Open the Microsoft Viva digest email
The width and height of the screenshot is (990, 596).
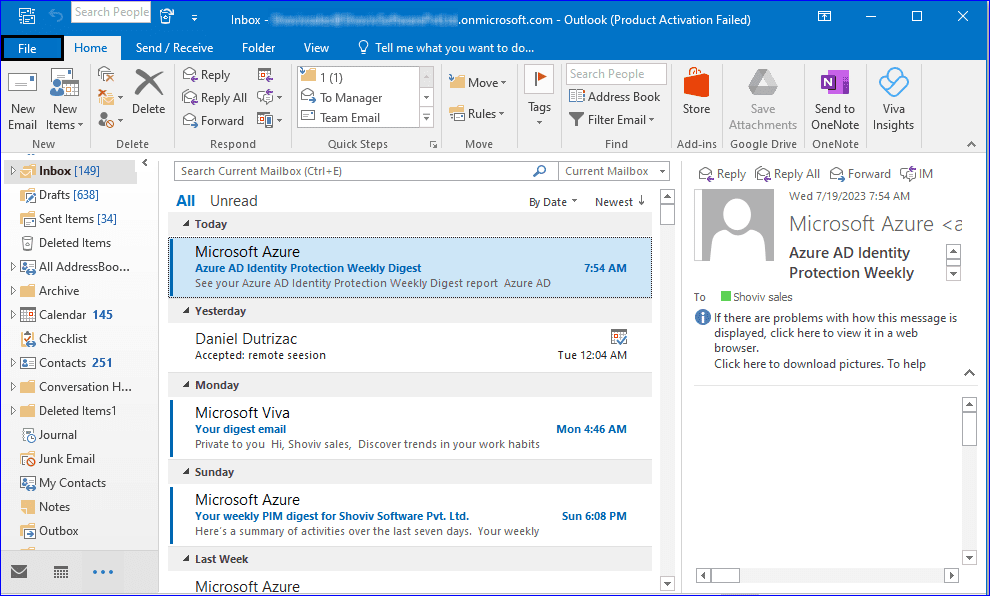(x=410, y=427)
